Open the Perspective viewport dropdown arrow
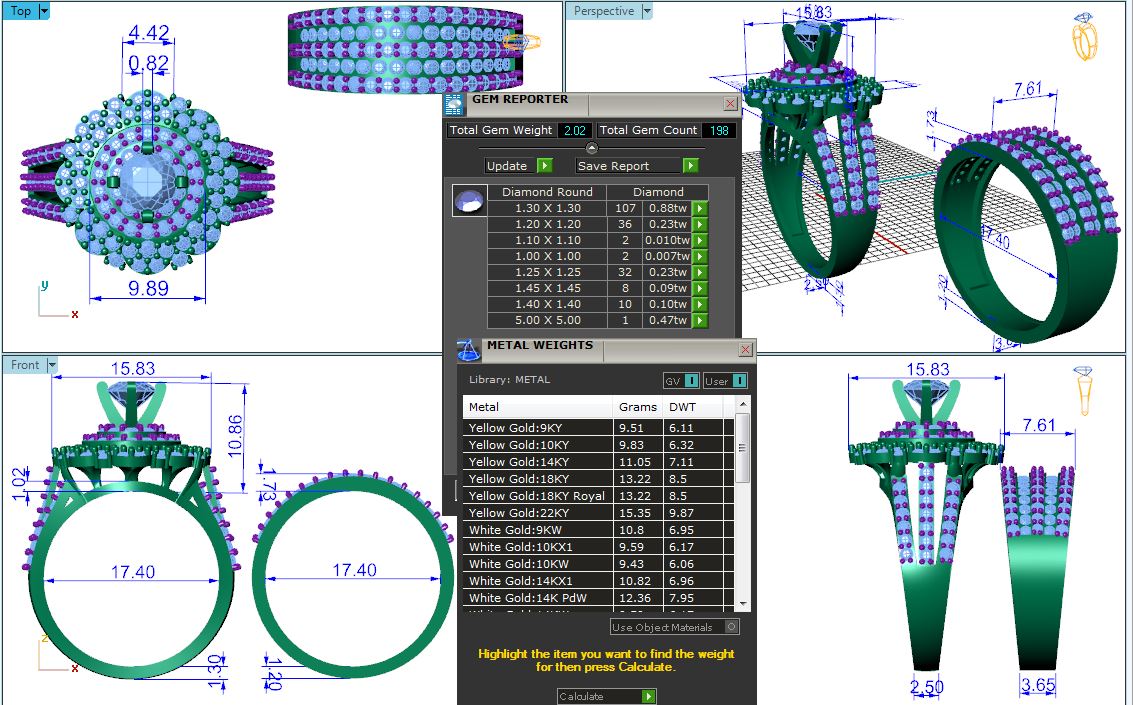 click(x=646, y=11)
